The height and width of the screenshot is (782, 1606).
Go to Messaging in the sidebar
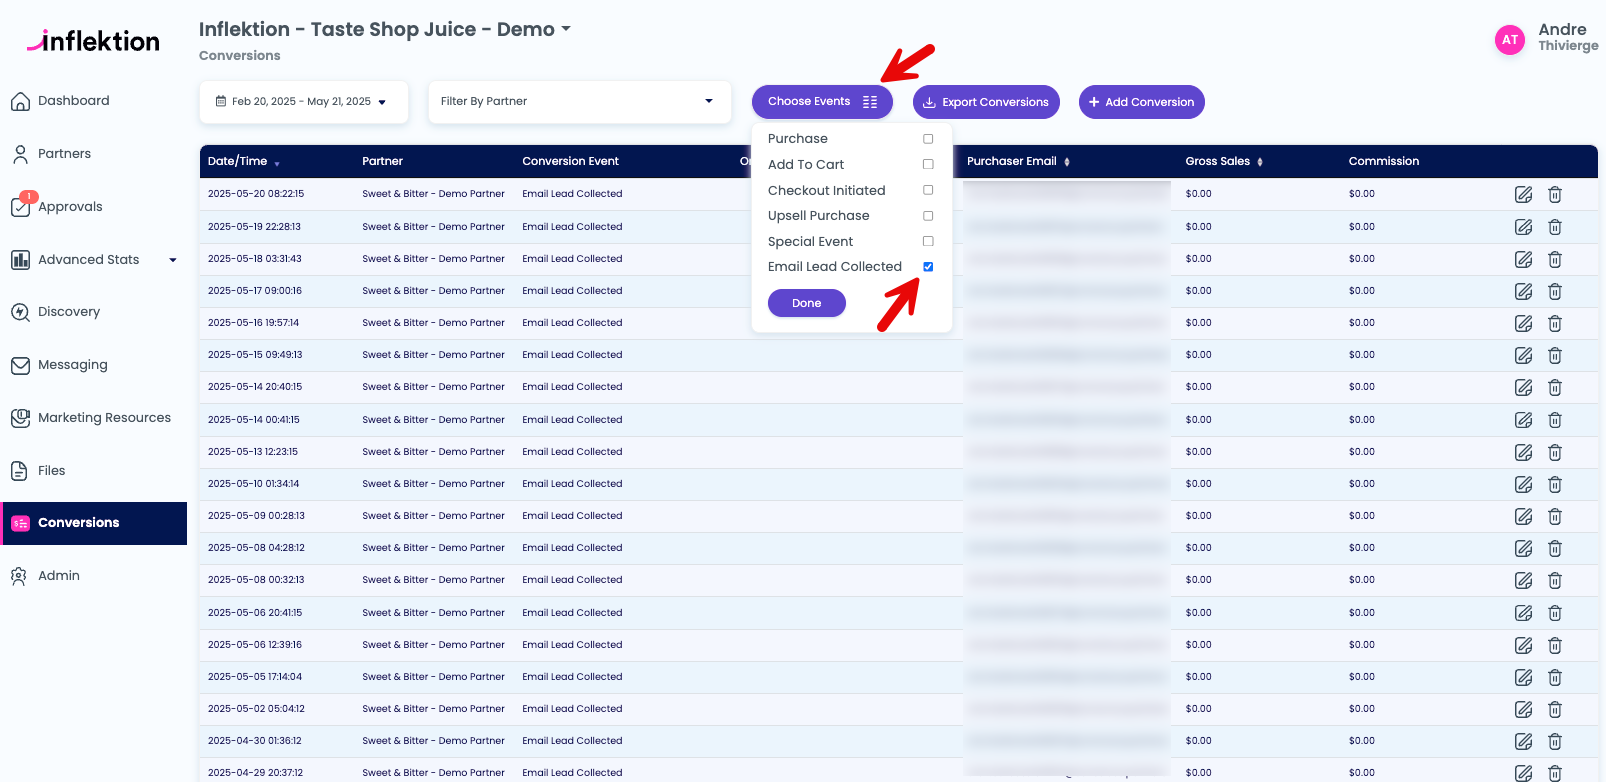(x=72, y=365)
